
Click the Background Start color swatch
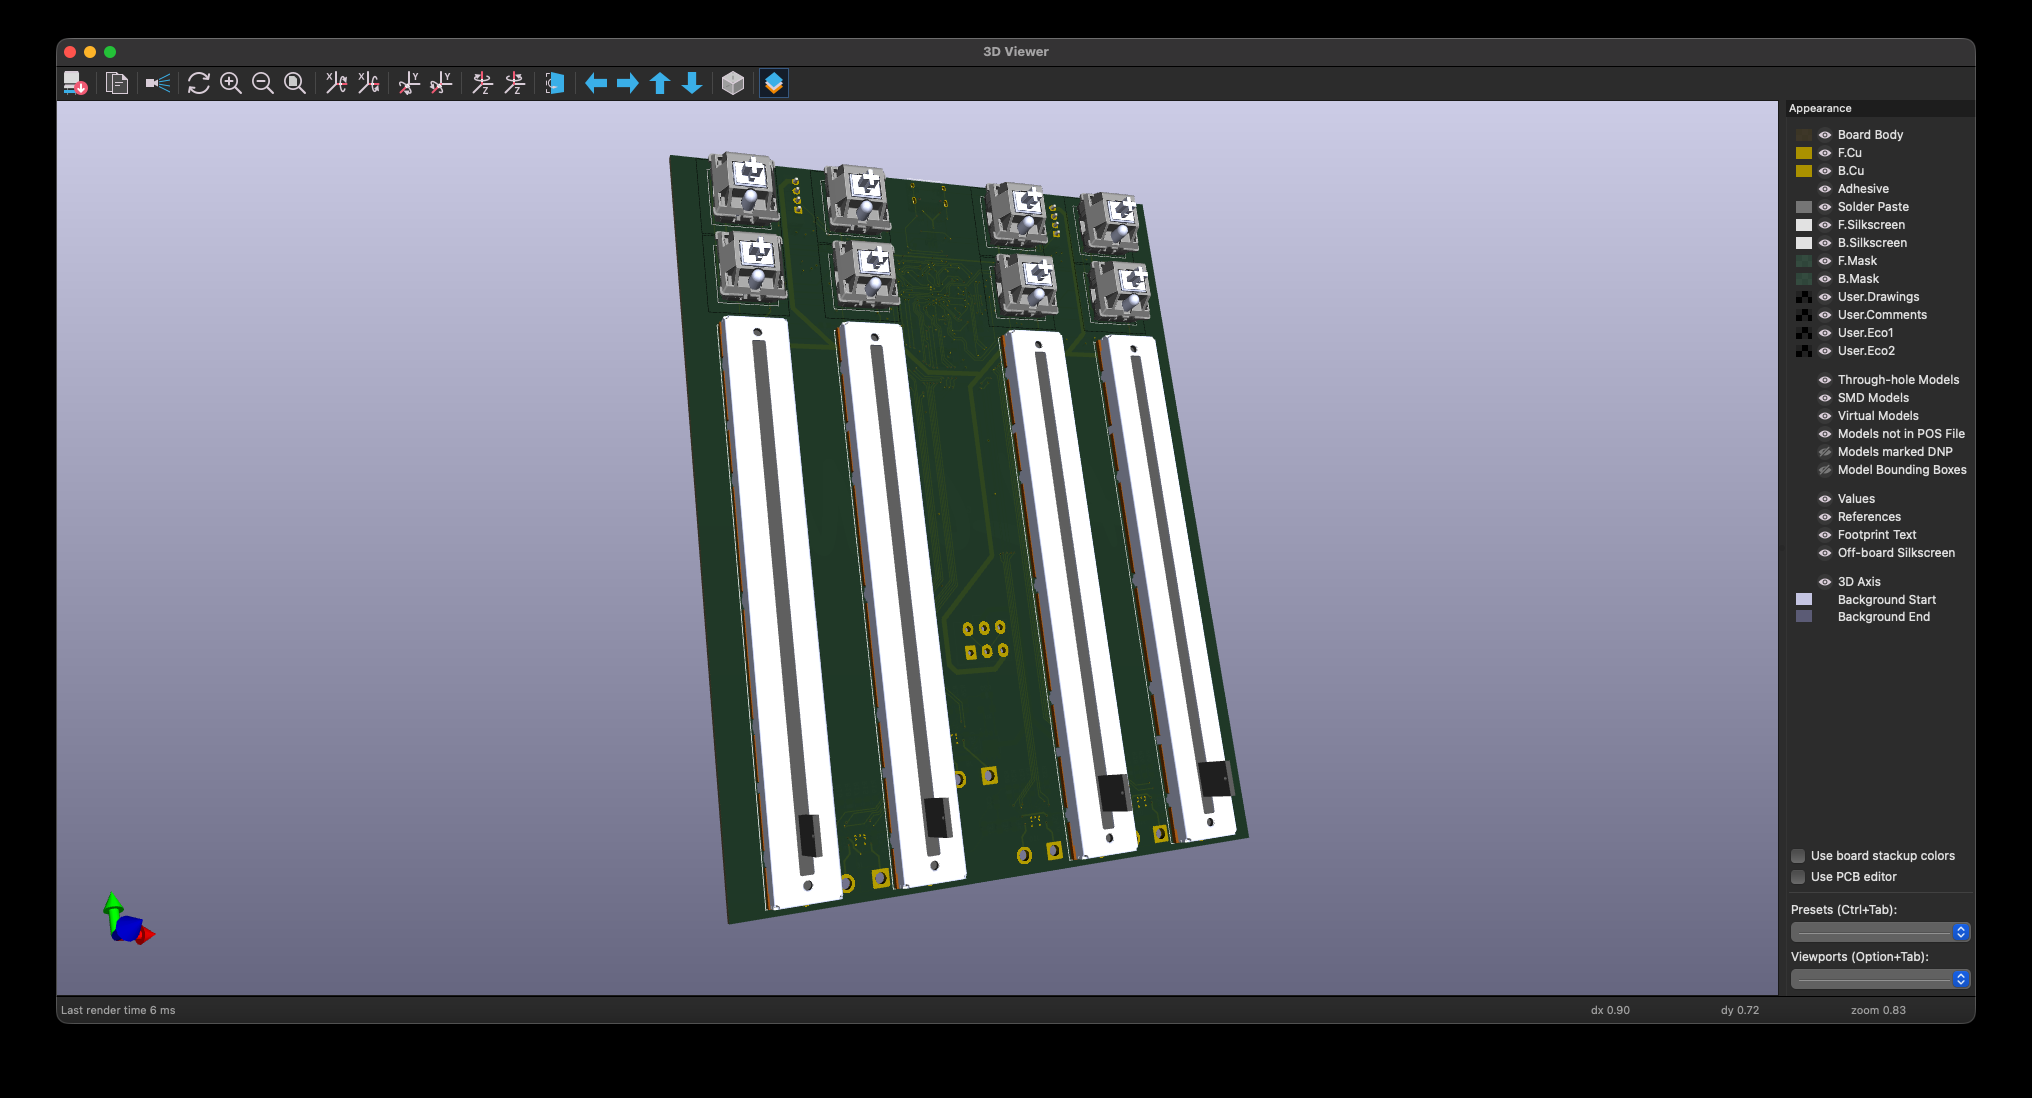[x=1804, y=600]
